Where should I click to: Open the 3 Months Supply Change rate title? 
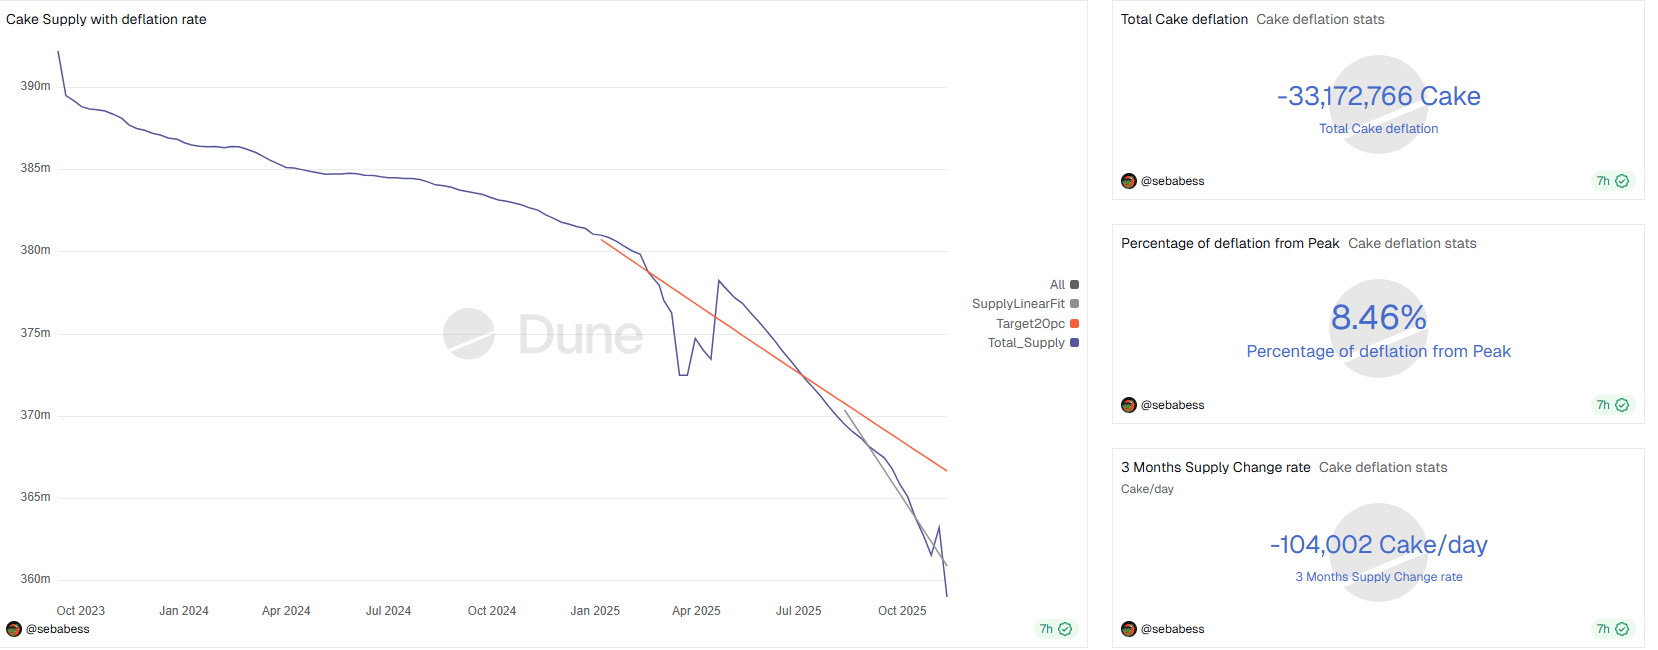1215,468
